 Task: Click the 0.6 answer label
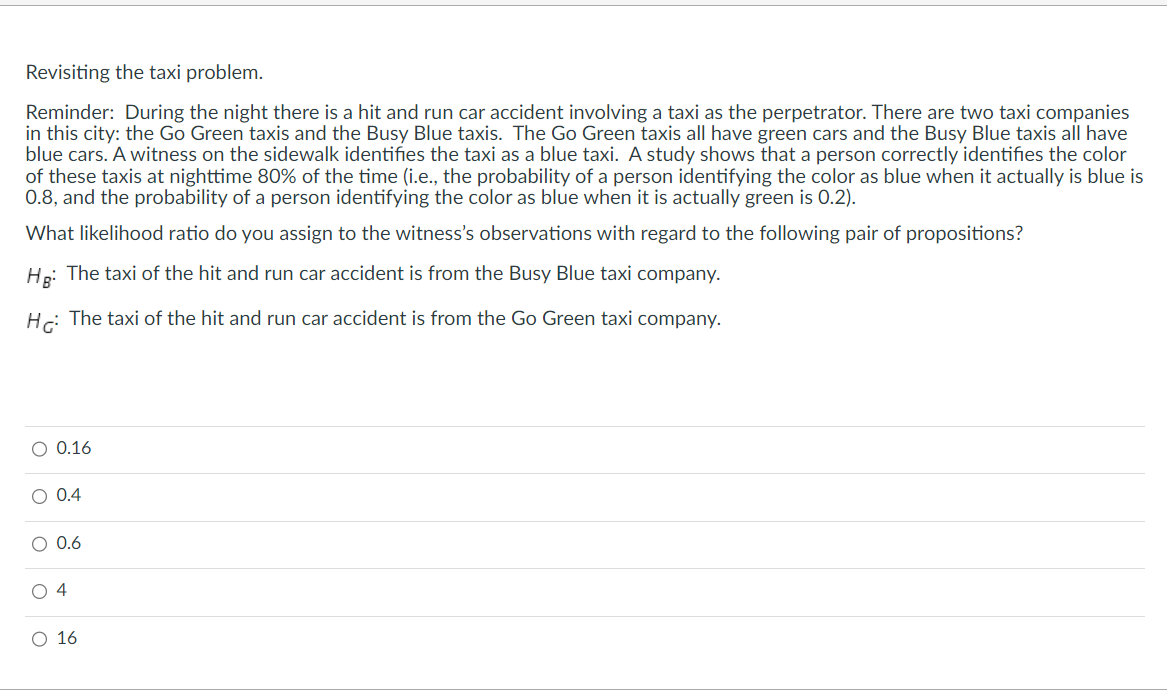70,543
